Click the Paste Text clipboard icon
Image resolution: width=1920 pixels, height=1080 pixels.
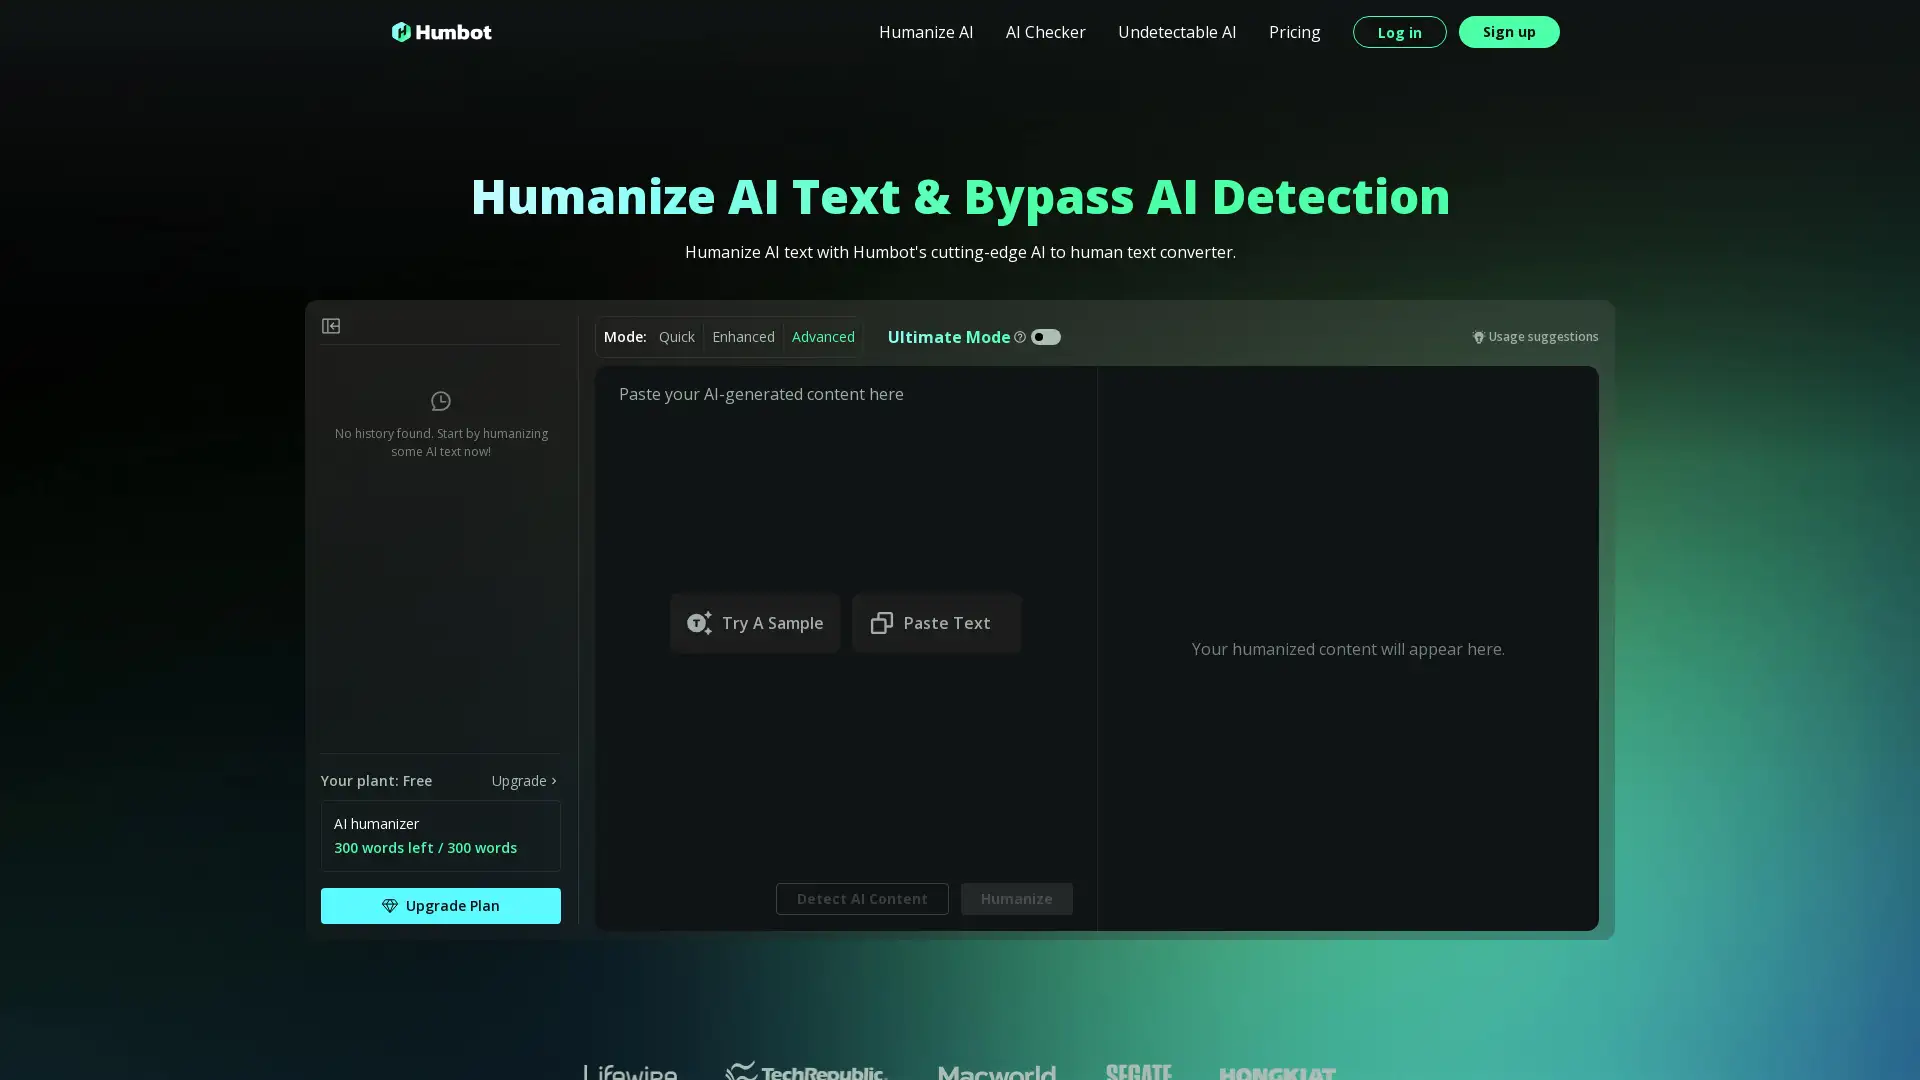[881, 622]
